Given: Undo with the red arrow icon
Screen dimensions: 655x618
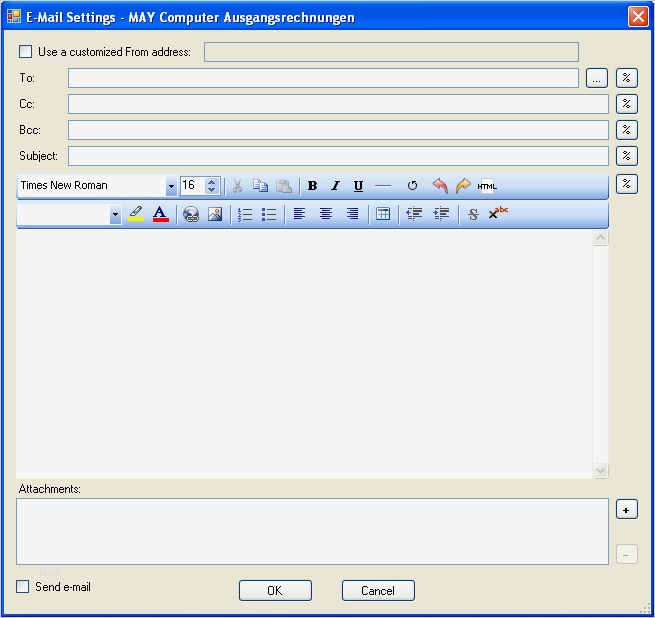Looking at the screenshot, I should [x=440, y=186].
